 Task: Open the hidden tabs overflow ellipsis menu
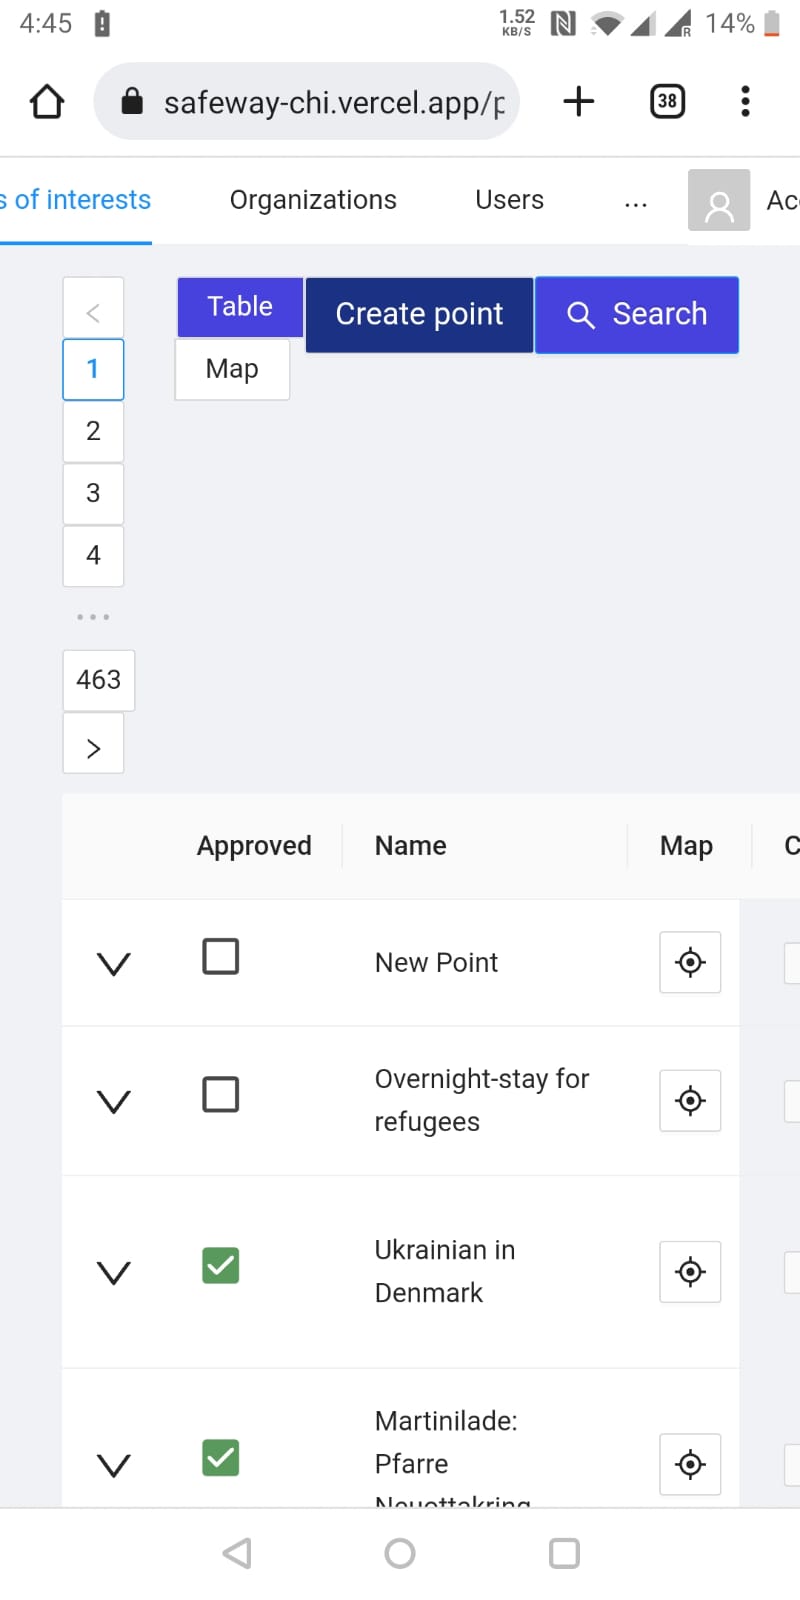[x=636, y=202]
